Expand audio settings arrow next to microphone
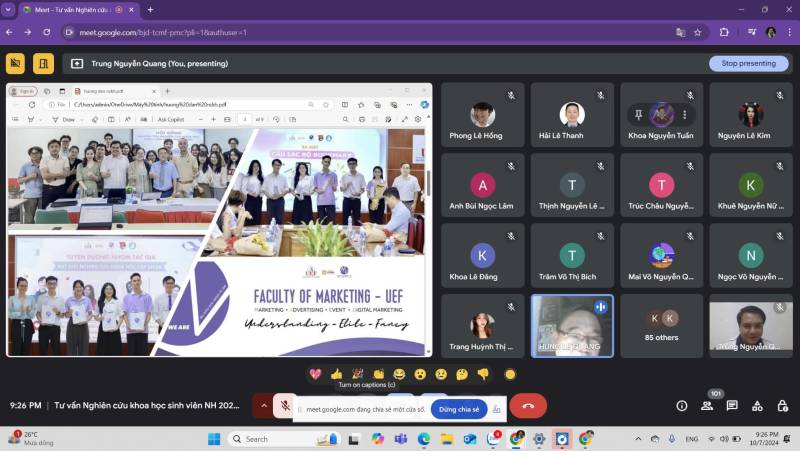This screenshot has height=451, width=800. coord(263,406)
